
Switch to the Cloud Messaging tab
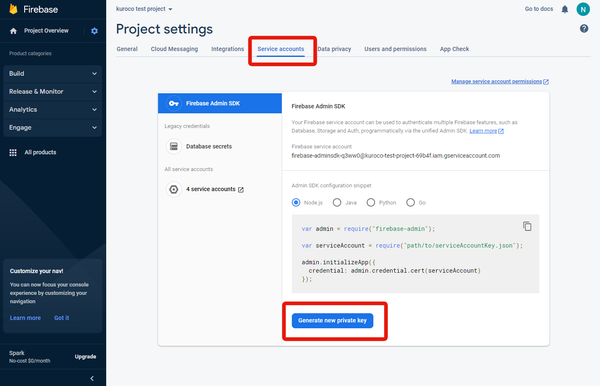[x=174, y=49]
